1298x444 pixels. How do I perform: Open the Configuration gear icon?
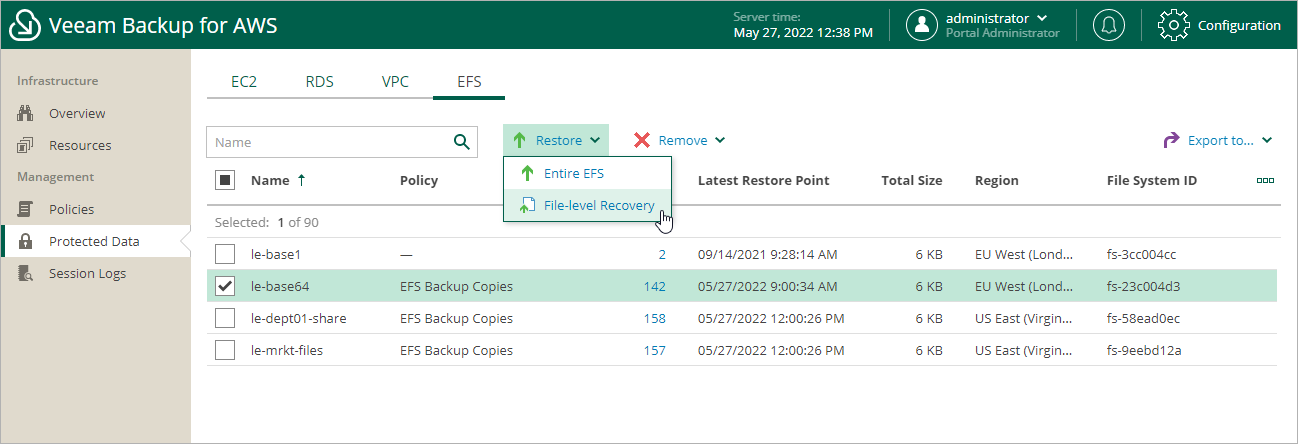pos(1173,25)
